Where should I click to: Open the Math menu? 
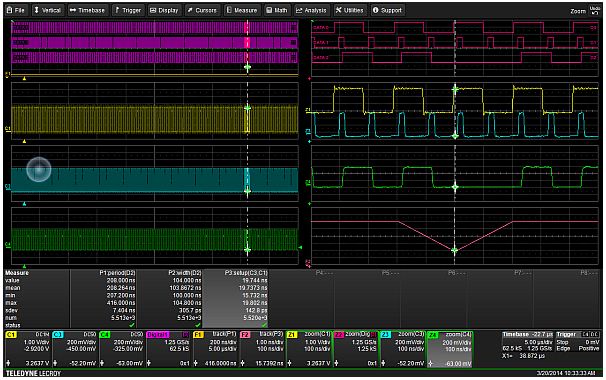277,10
